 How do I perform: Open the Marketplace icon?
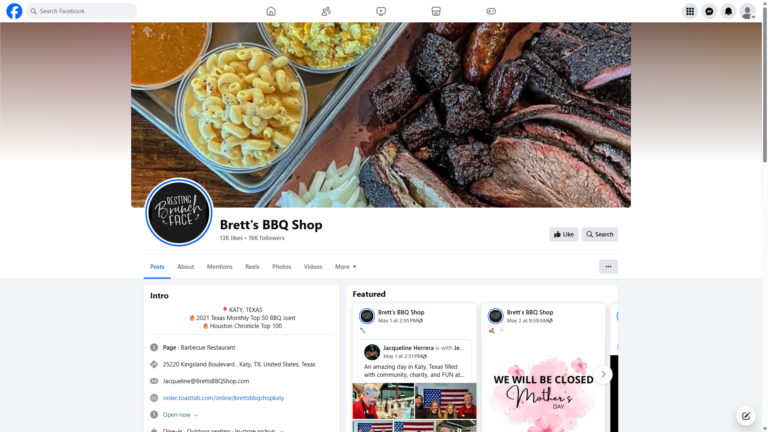click(x=436, y=11)
